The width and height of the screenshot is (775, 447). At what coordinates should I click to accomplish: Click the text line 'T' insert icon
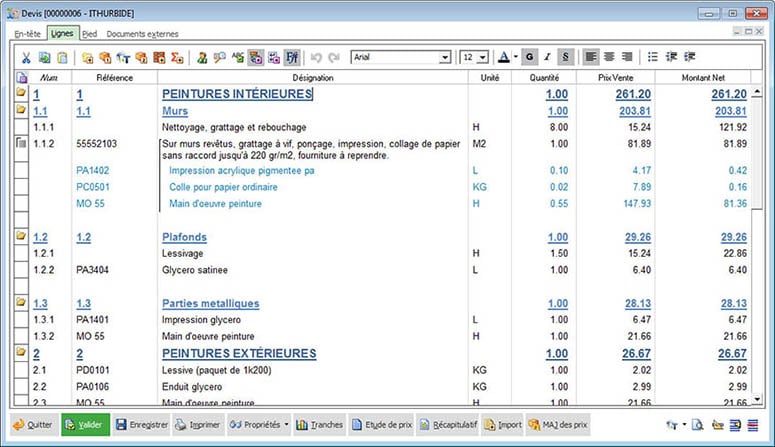123,58
